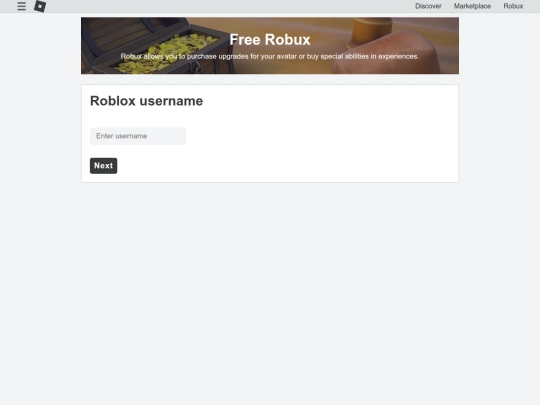Select the Roblox username heading
Screen dimensions: 540x405
point(146,101)
